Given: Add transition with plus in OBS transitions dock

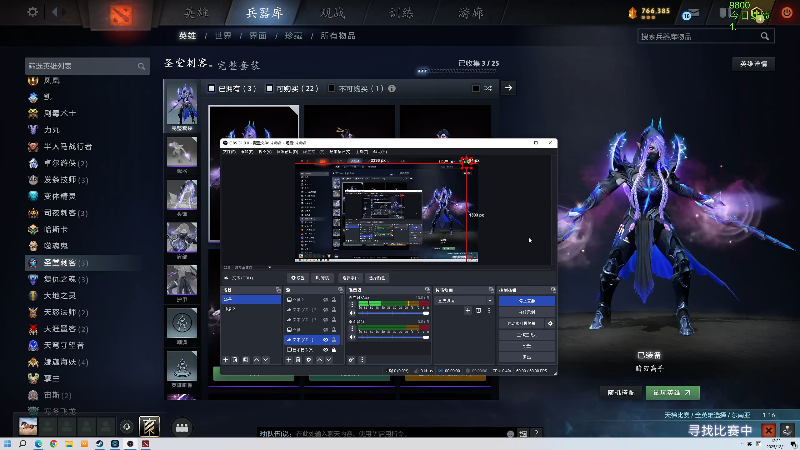Looking at the screenshot, I should pyautogui.click(x=468, y=310).
